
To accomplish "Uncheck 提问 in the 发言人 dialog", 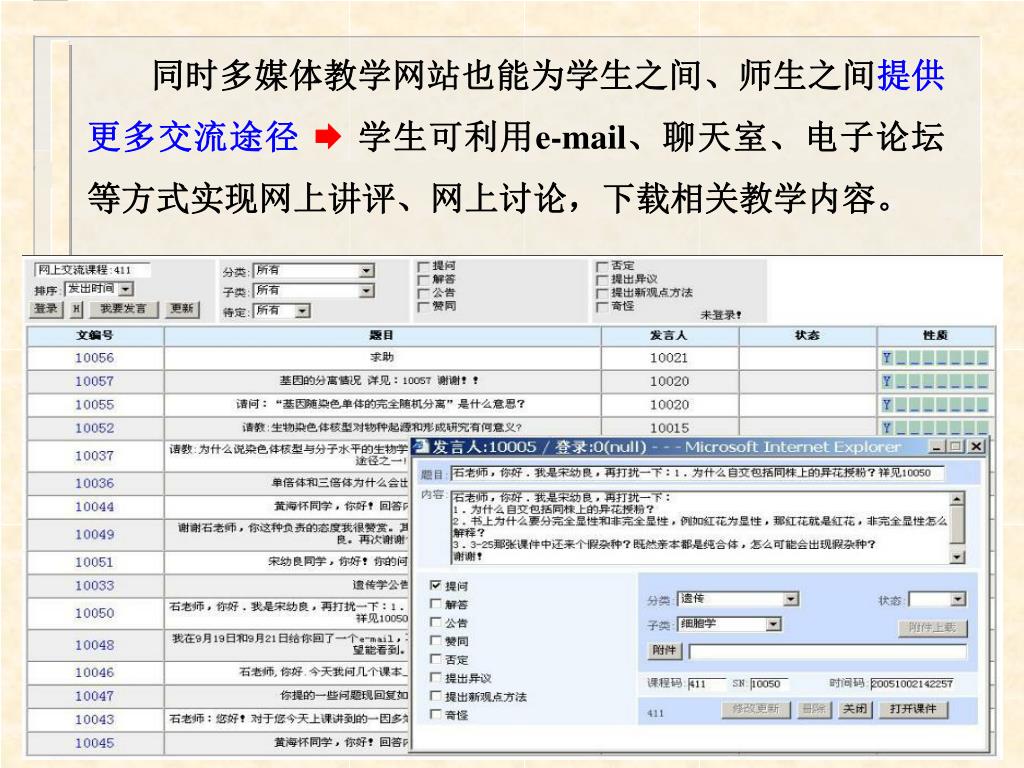I will pos(436,585).
